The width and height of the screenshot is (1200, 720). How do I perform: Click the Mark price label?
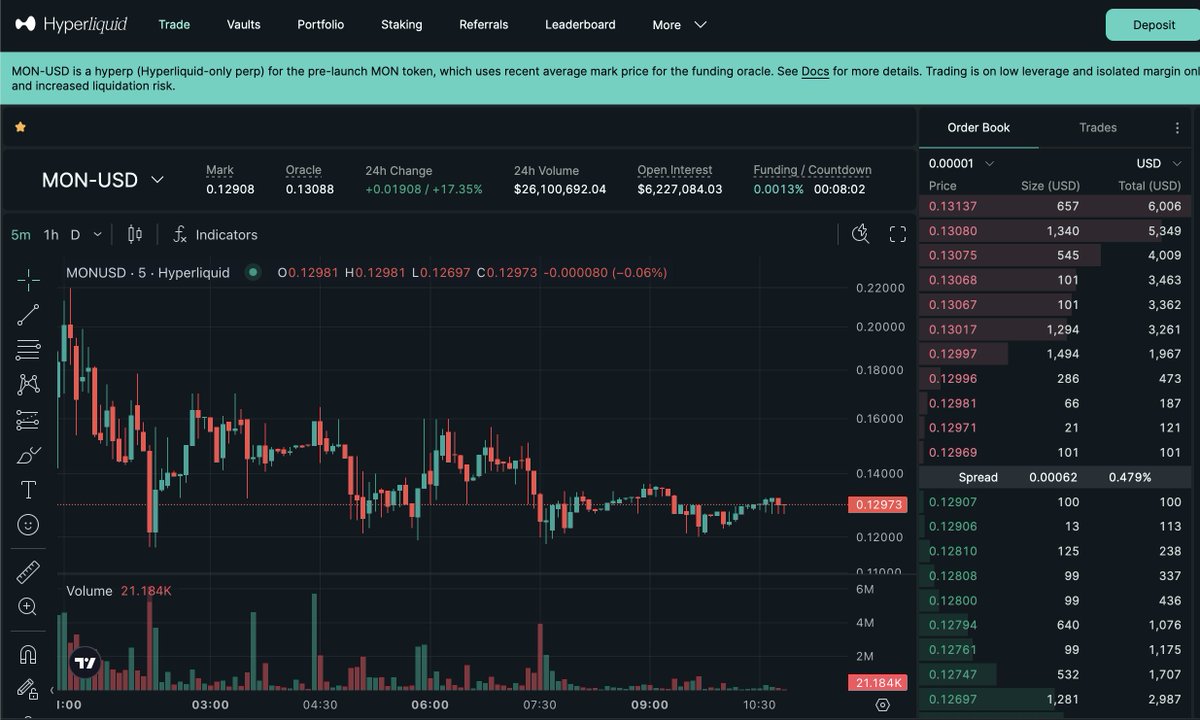tap(220, 170)
